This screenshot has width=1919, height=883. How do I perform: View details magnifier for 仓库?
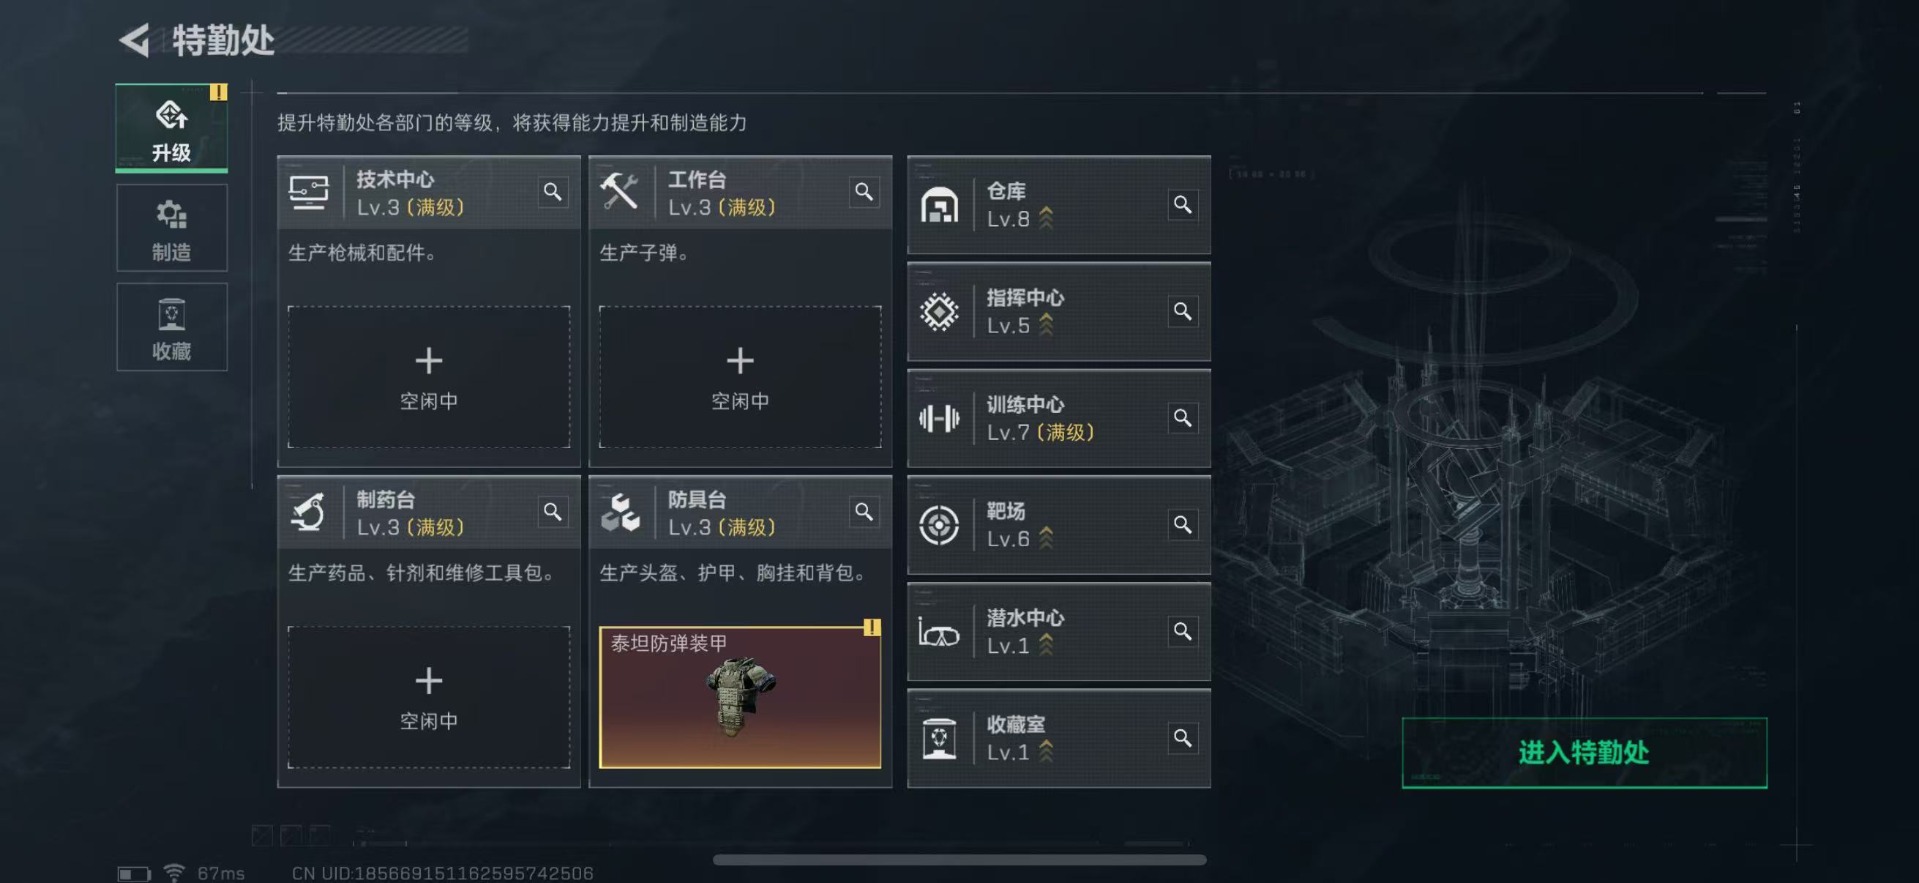coord(1182,205)
